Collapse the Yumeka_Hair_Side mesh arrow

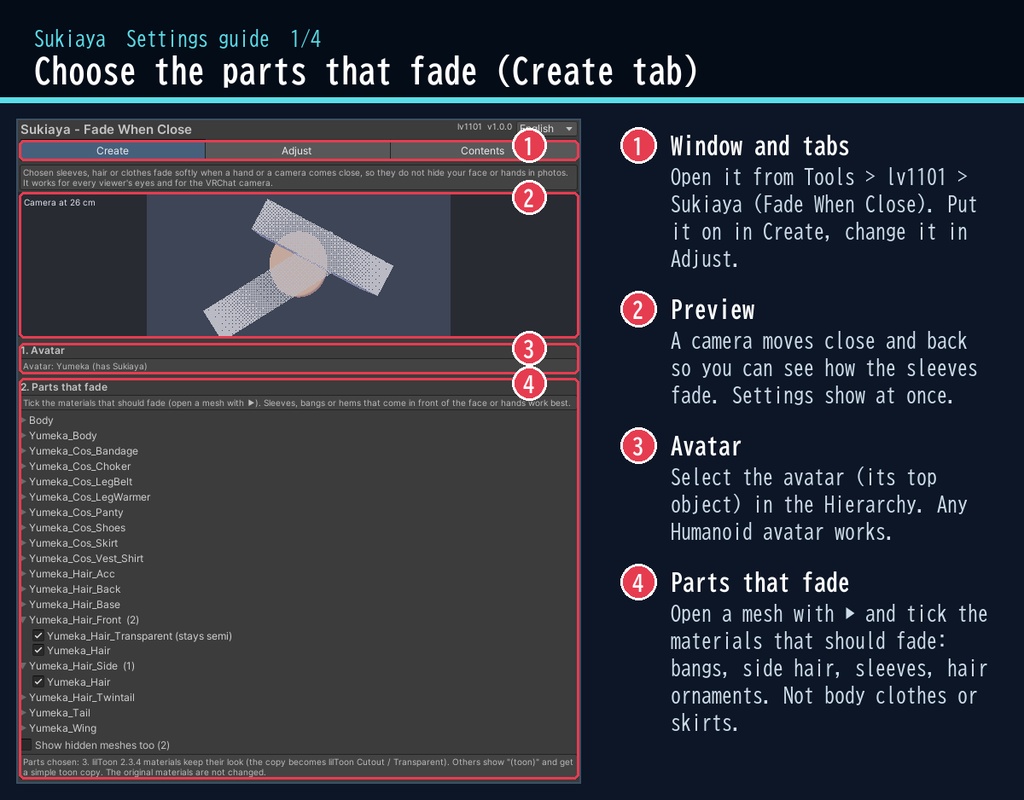pyautogui.click(x=24, y=666)
